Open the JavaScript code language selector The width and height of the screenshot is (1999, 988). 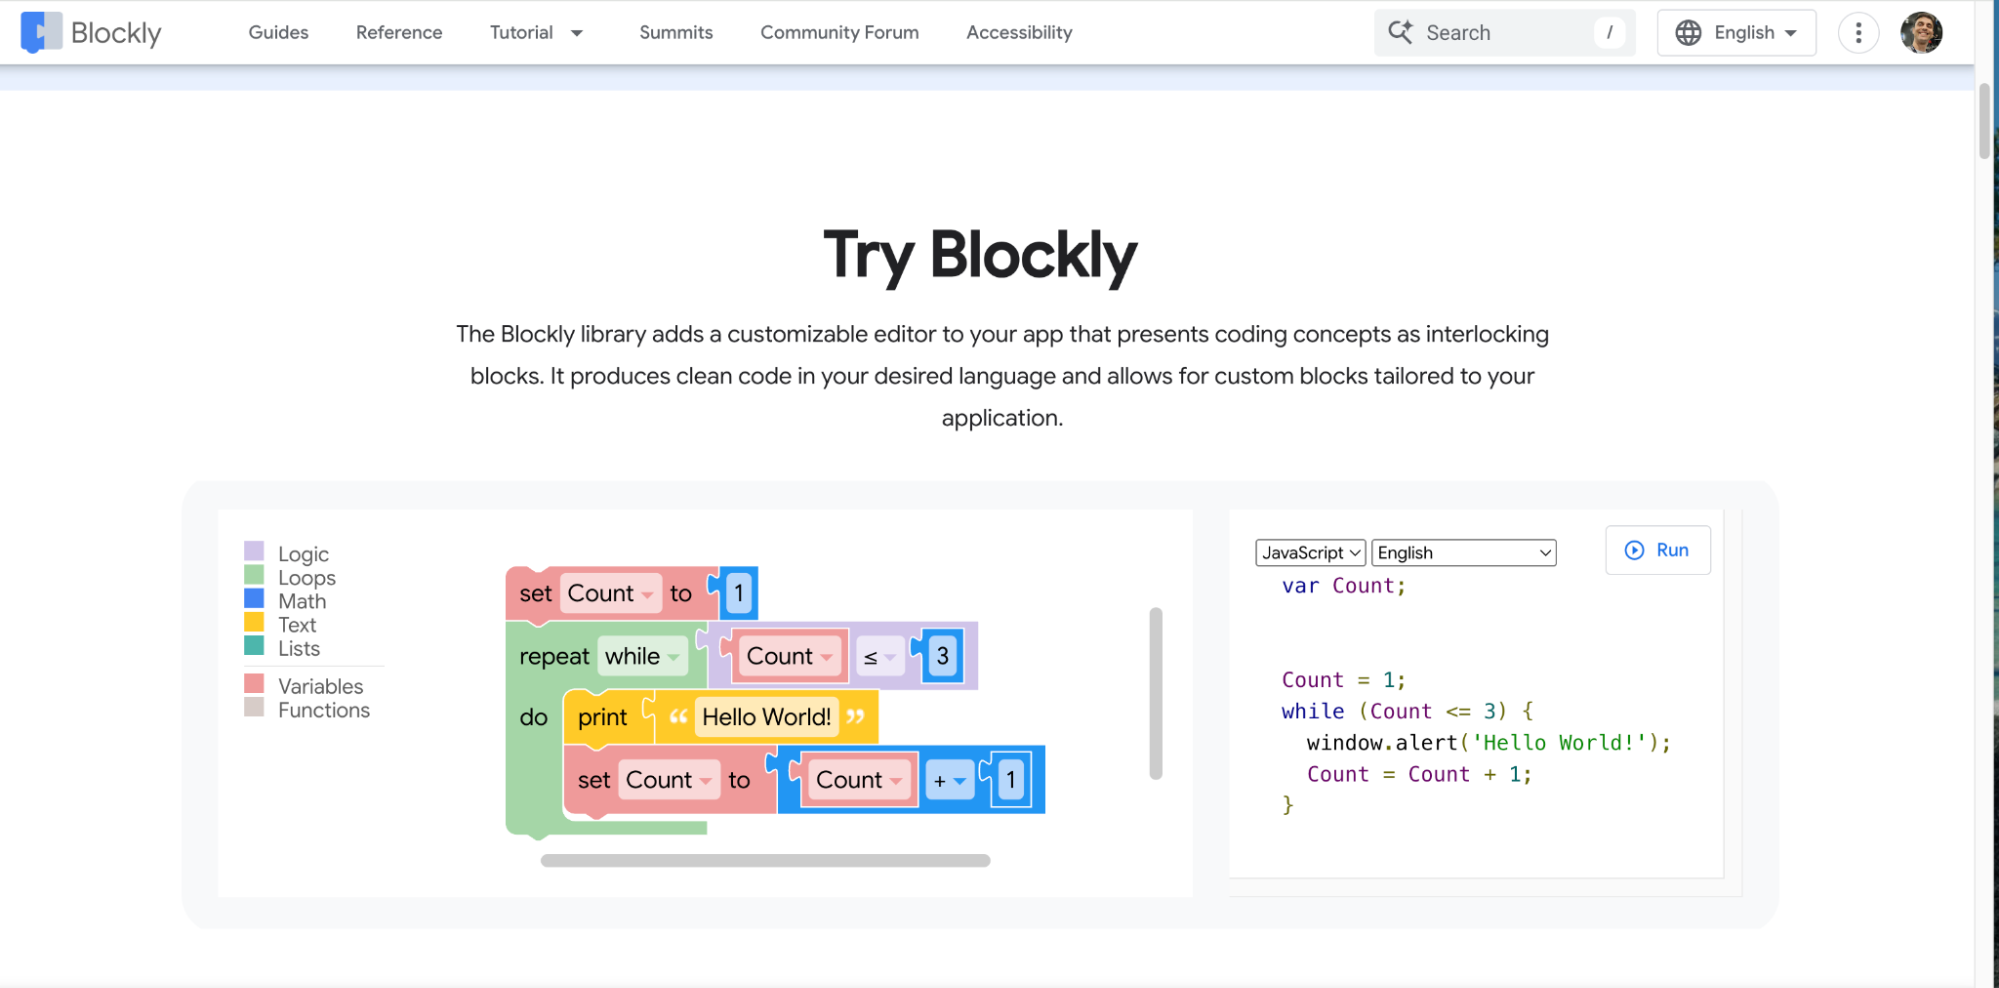click(1310, 553)
